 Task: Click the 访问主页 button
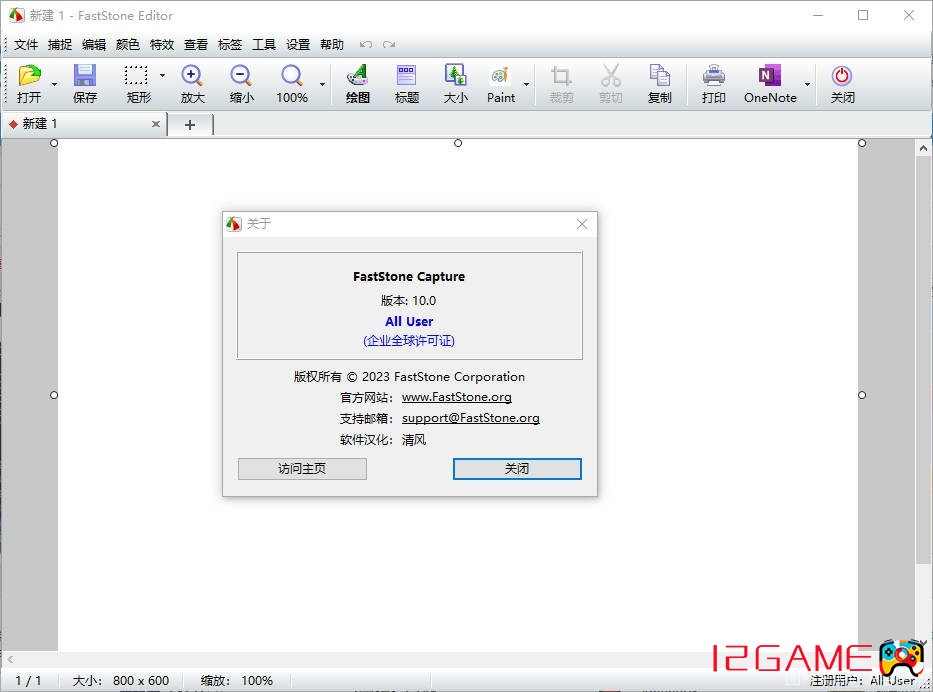pyautogui.click(x=302, y=468)
